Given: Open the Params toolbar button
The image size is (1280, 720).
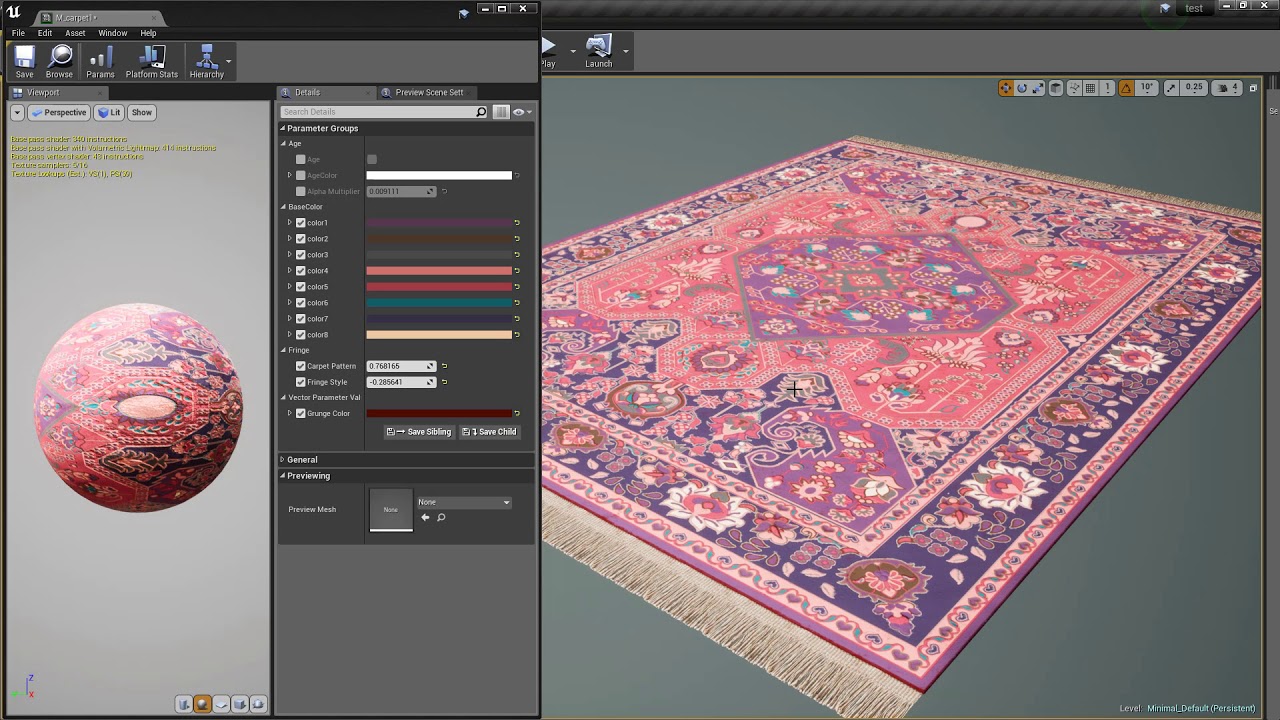Looking at the screenshot, I should pyautogui.click(x=100, y=62).
